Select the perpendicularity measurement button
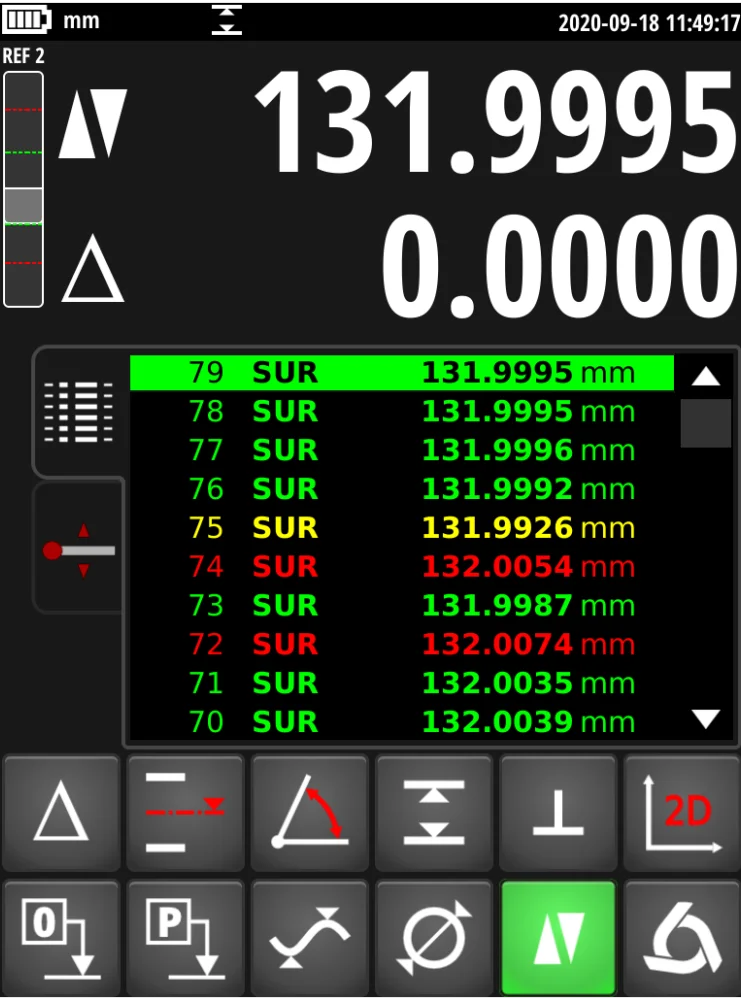Screen dimensions: 741x1000 tap(558, 812)
